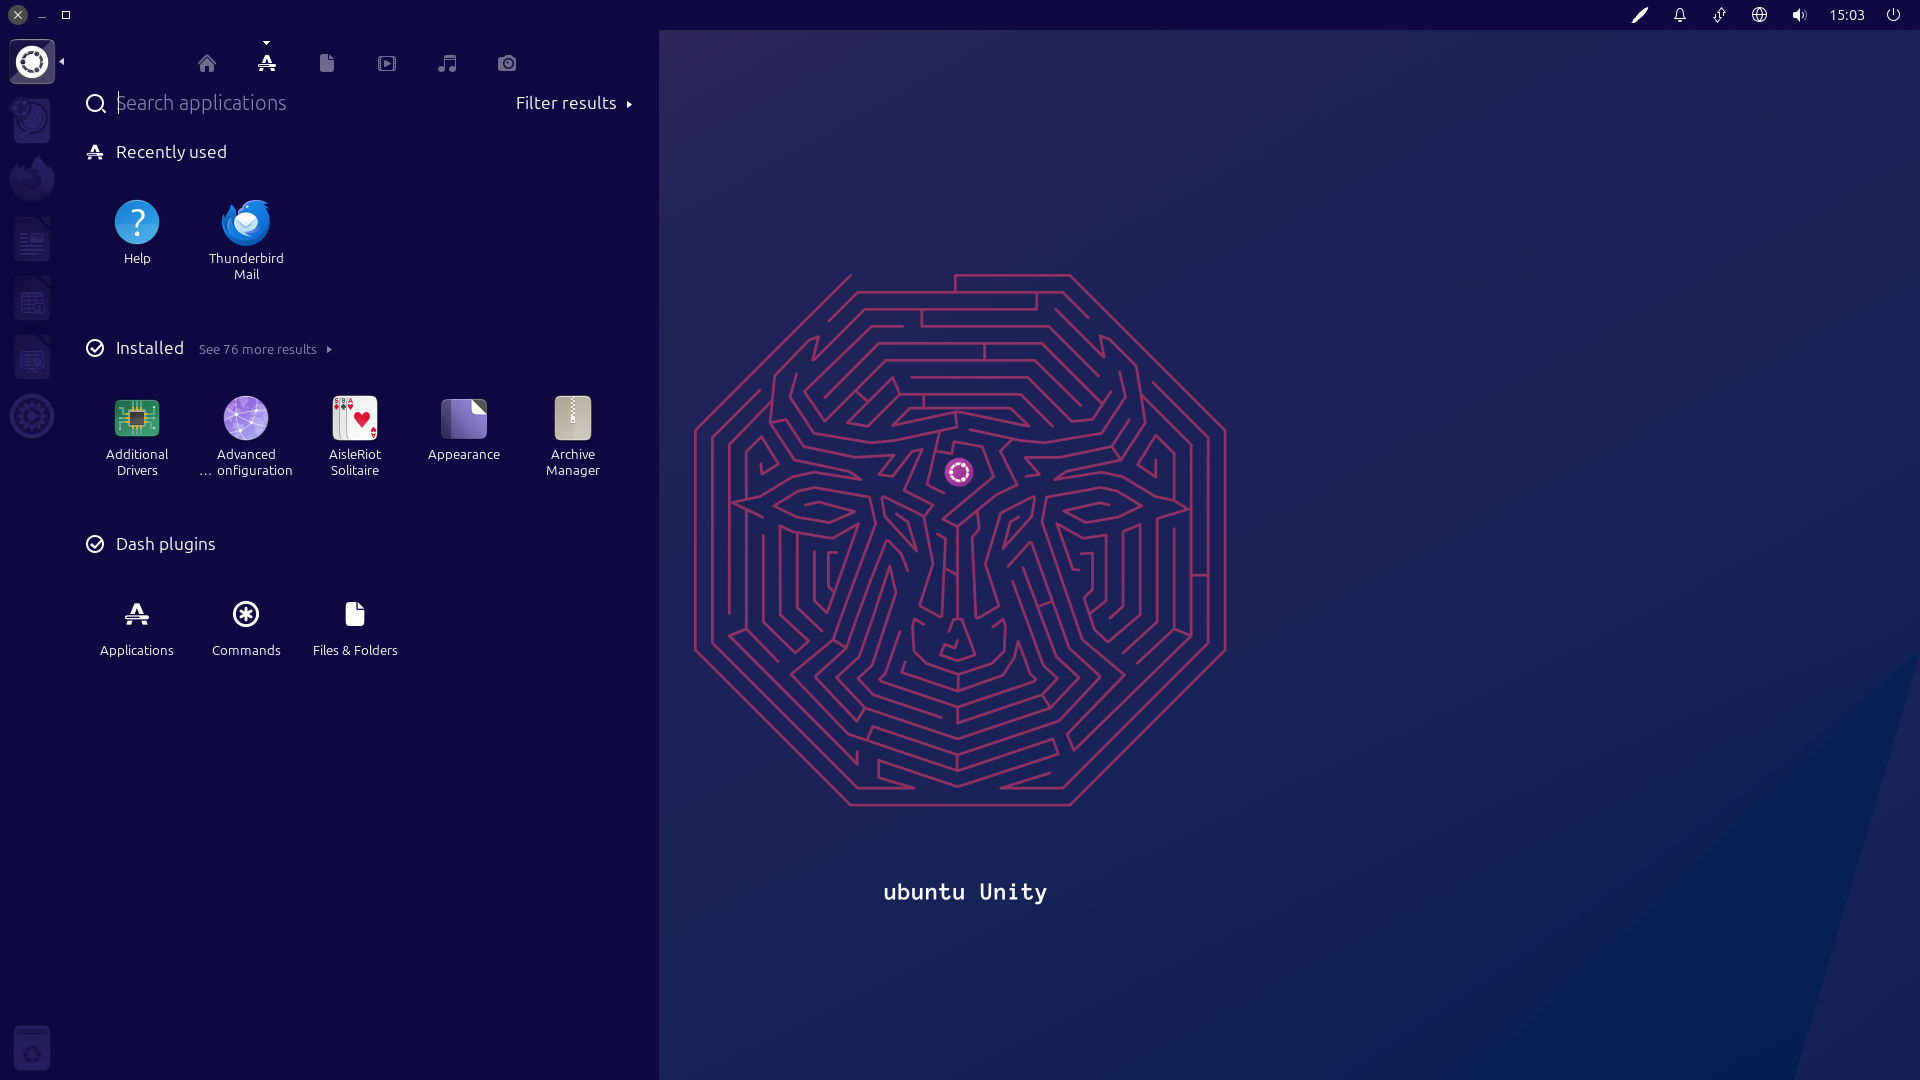The width and height of the screenshot is (1920, 1080).
Task: Open the globe indicator in the panel
Action: point(1759,15)
